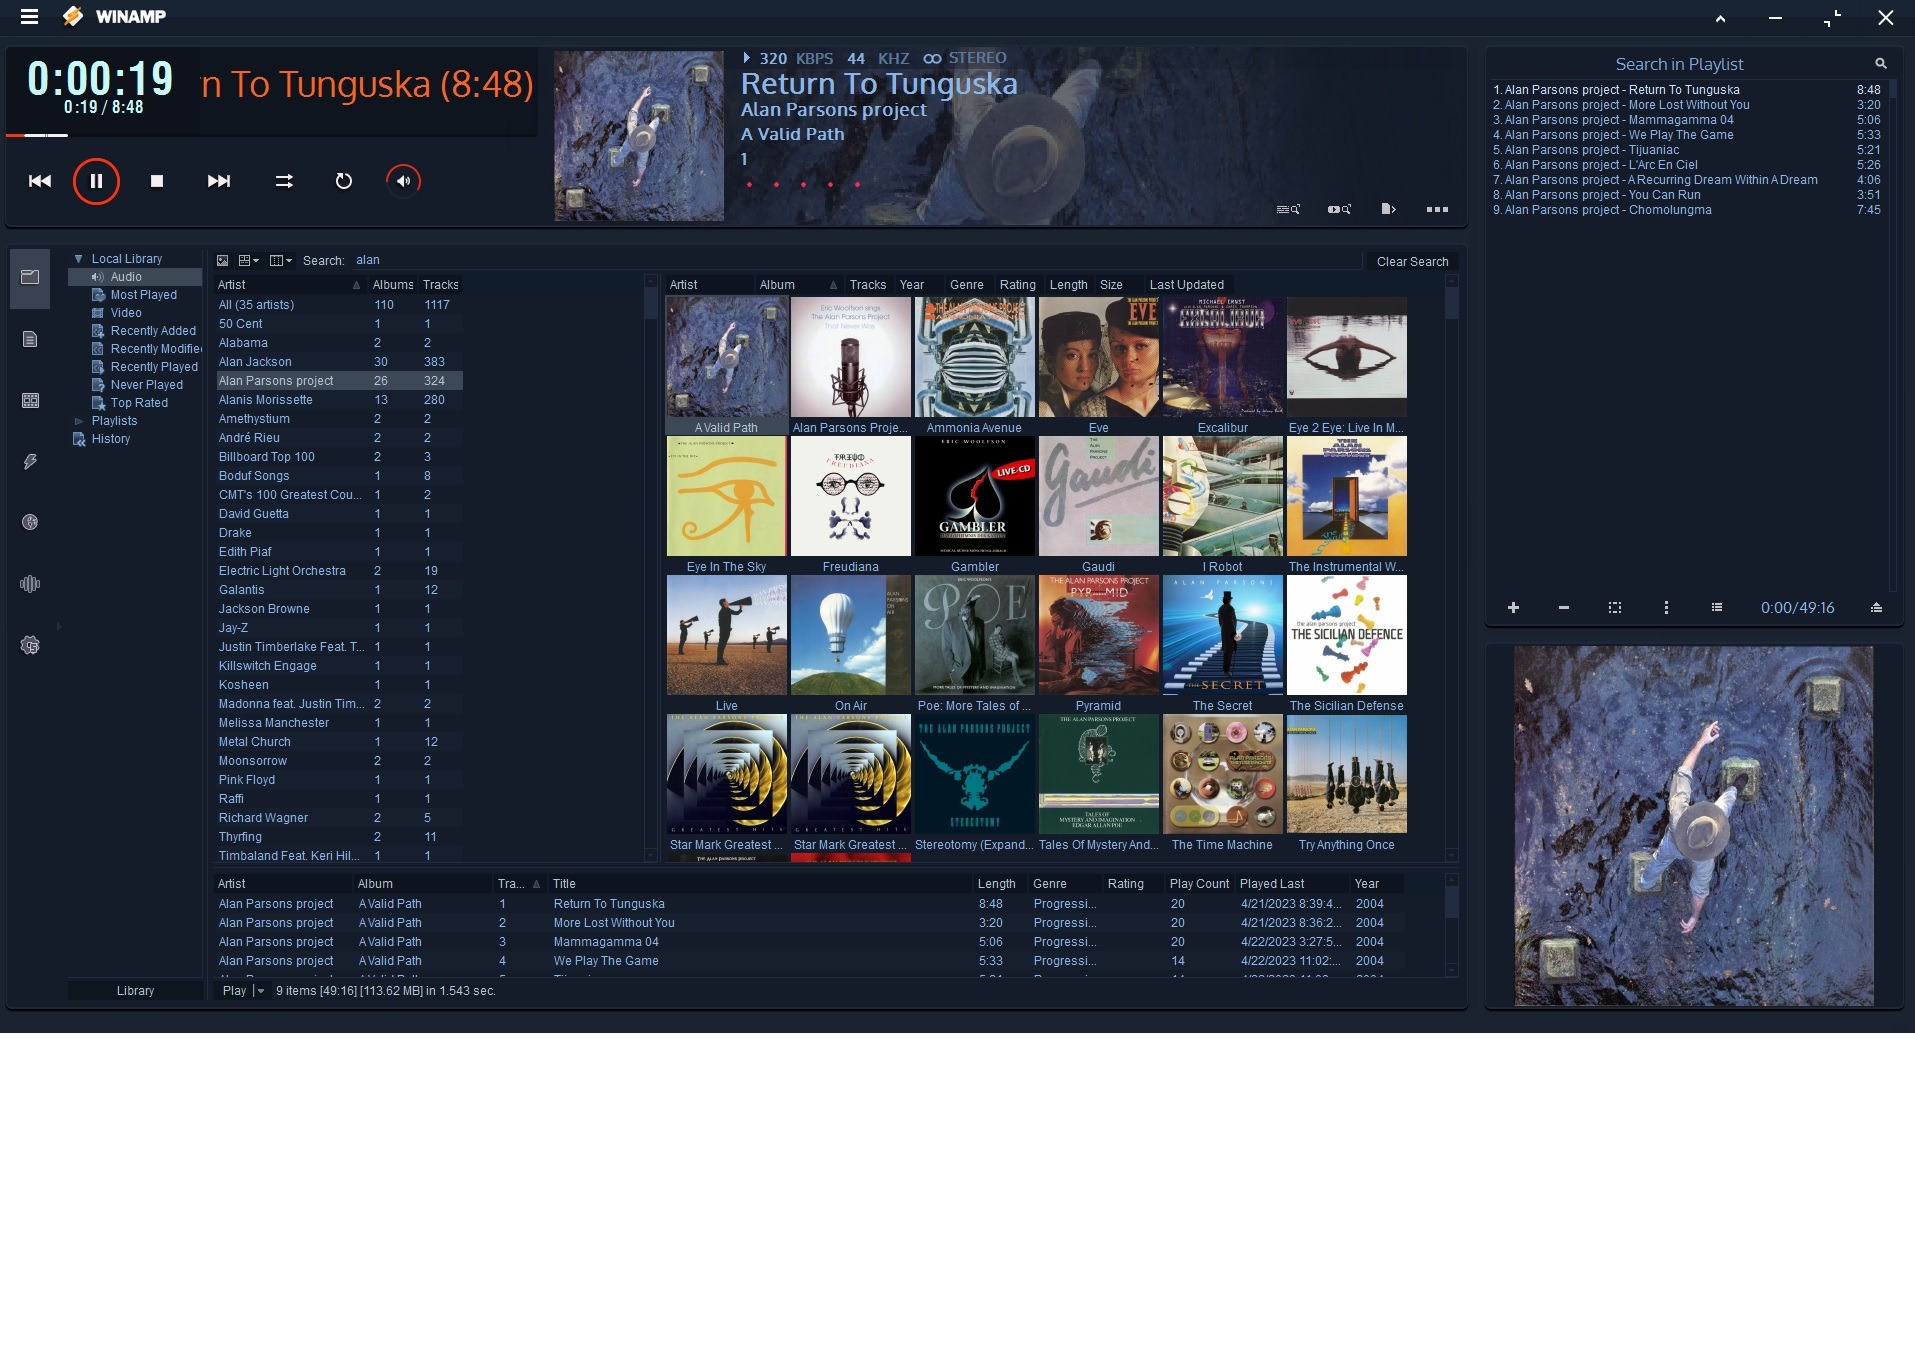Open the columns layout dropdown beside Search
The image size is (1915, 1365).
(x=281, y=261)
